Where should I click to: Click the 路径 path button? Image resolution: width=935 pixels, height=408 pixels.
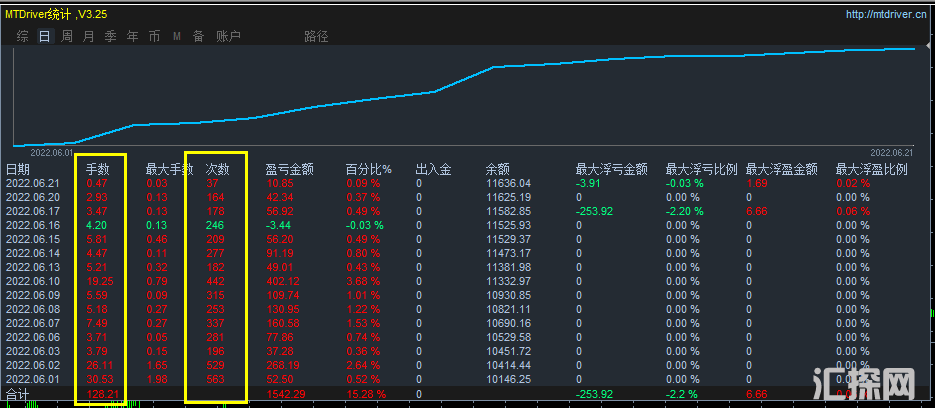tap(316, 37)
